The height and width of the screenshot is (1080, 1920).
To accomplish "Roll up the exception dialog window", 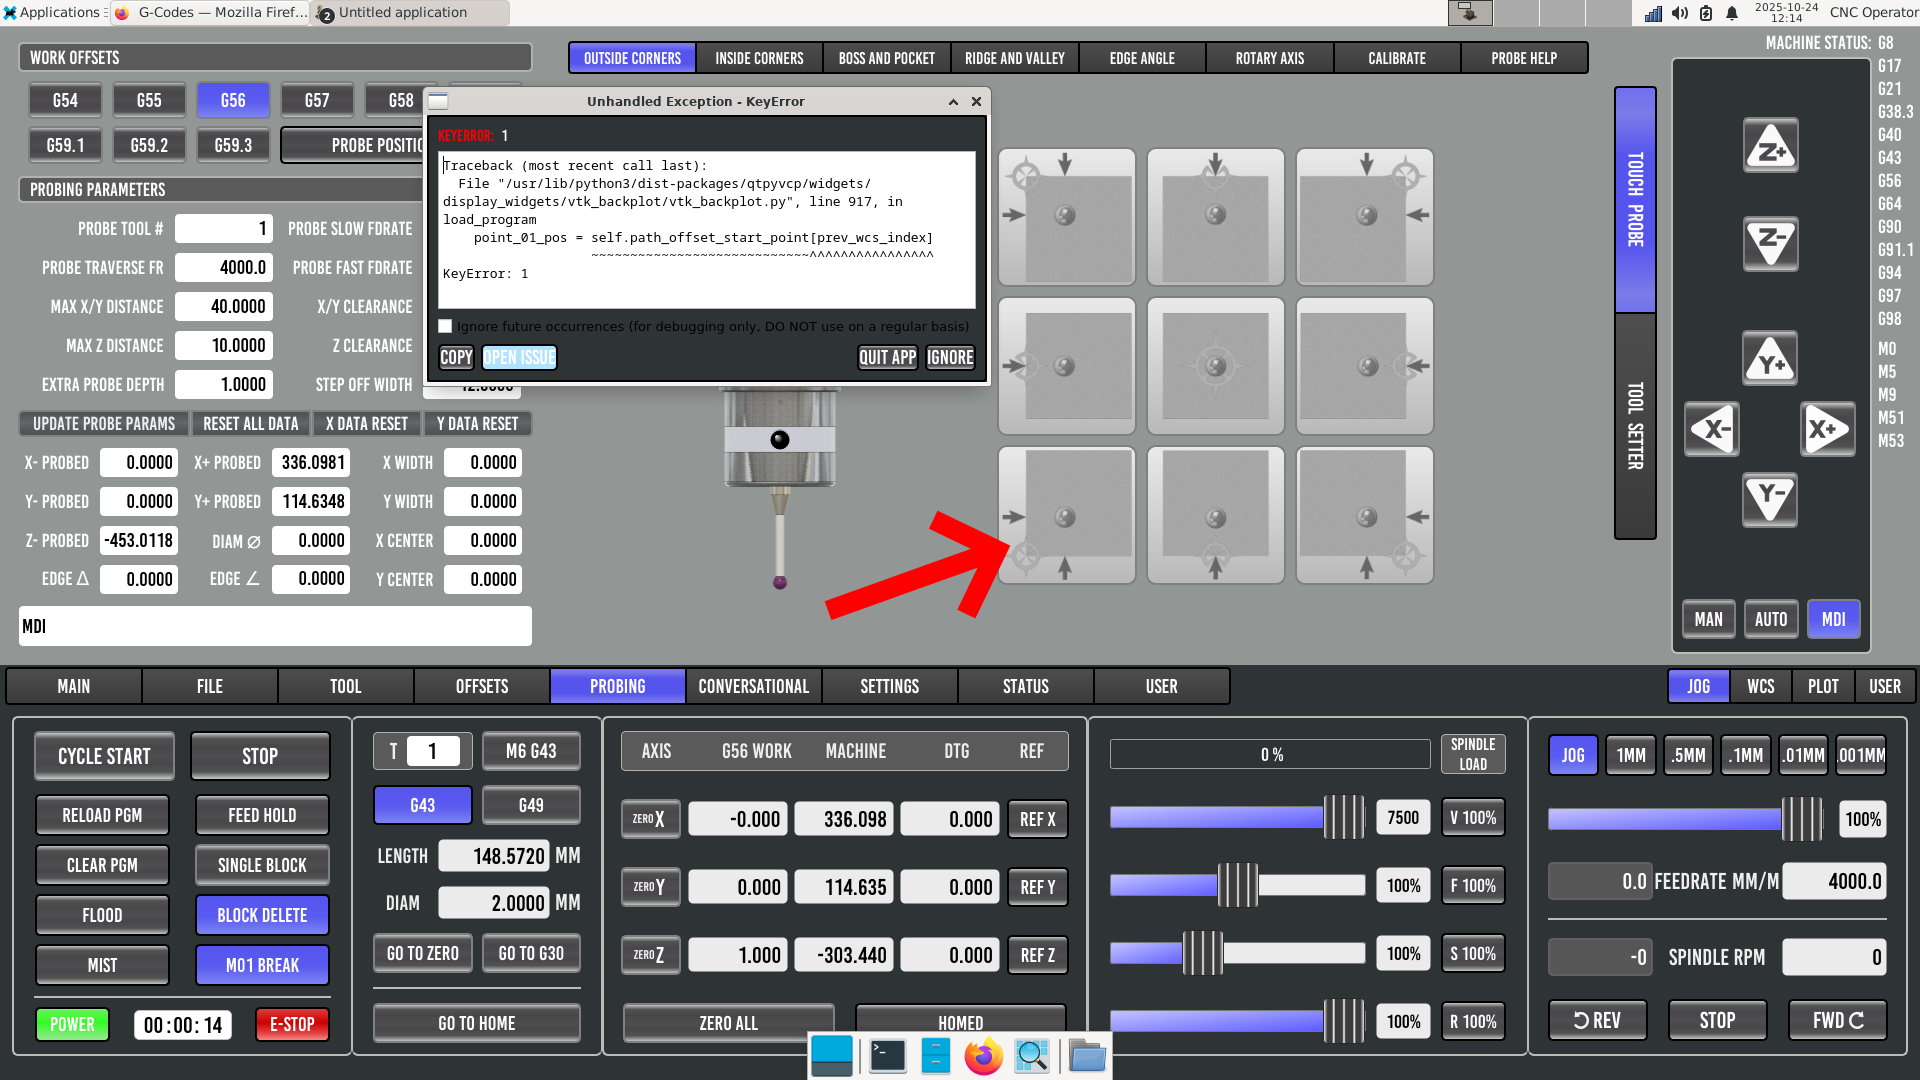I will pyautogui.click(x=953, y=102).
